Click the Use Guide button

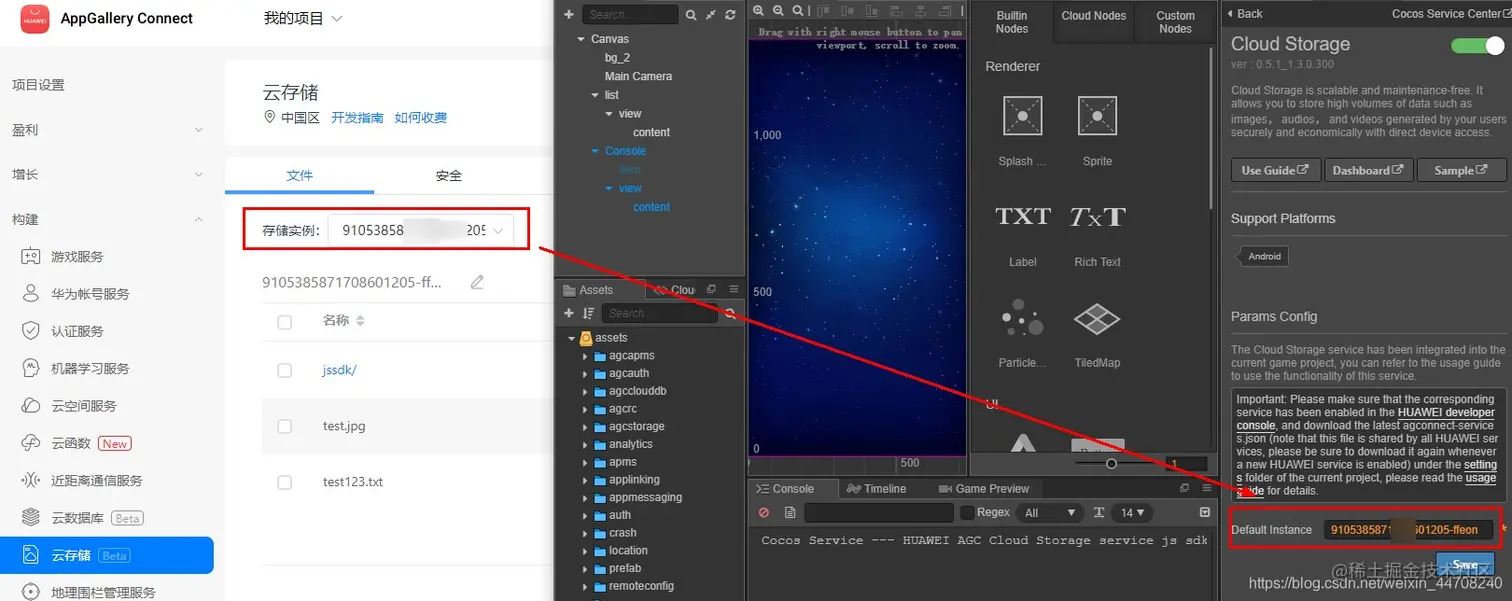1275,170
